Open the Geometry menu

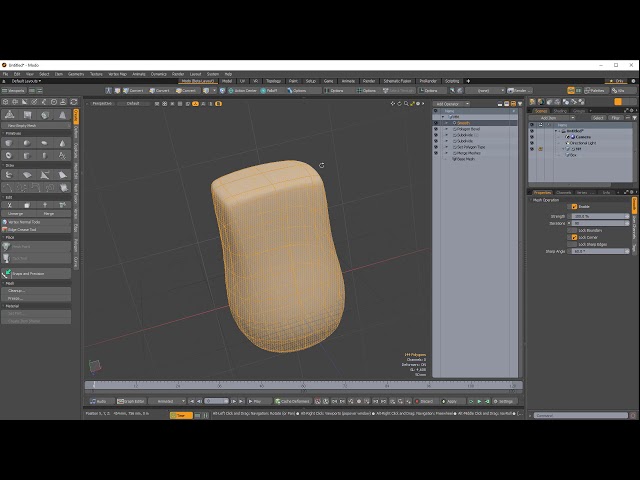click(76, 74)
